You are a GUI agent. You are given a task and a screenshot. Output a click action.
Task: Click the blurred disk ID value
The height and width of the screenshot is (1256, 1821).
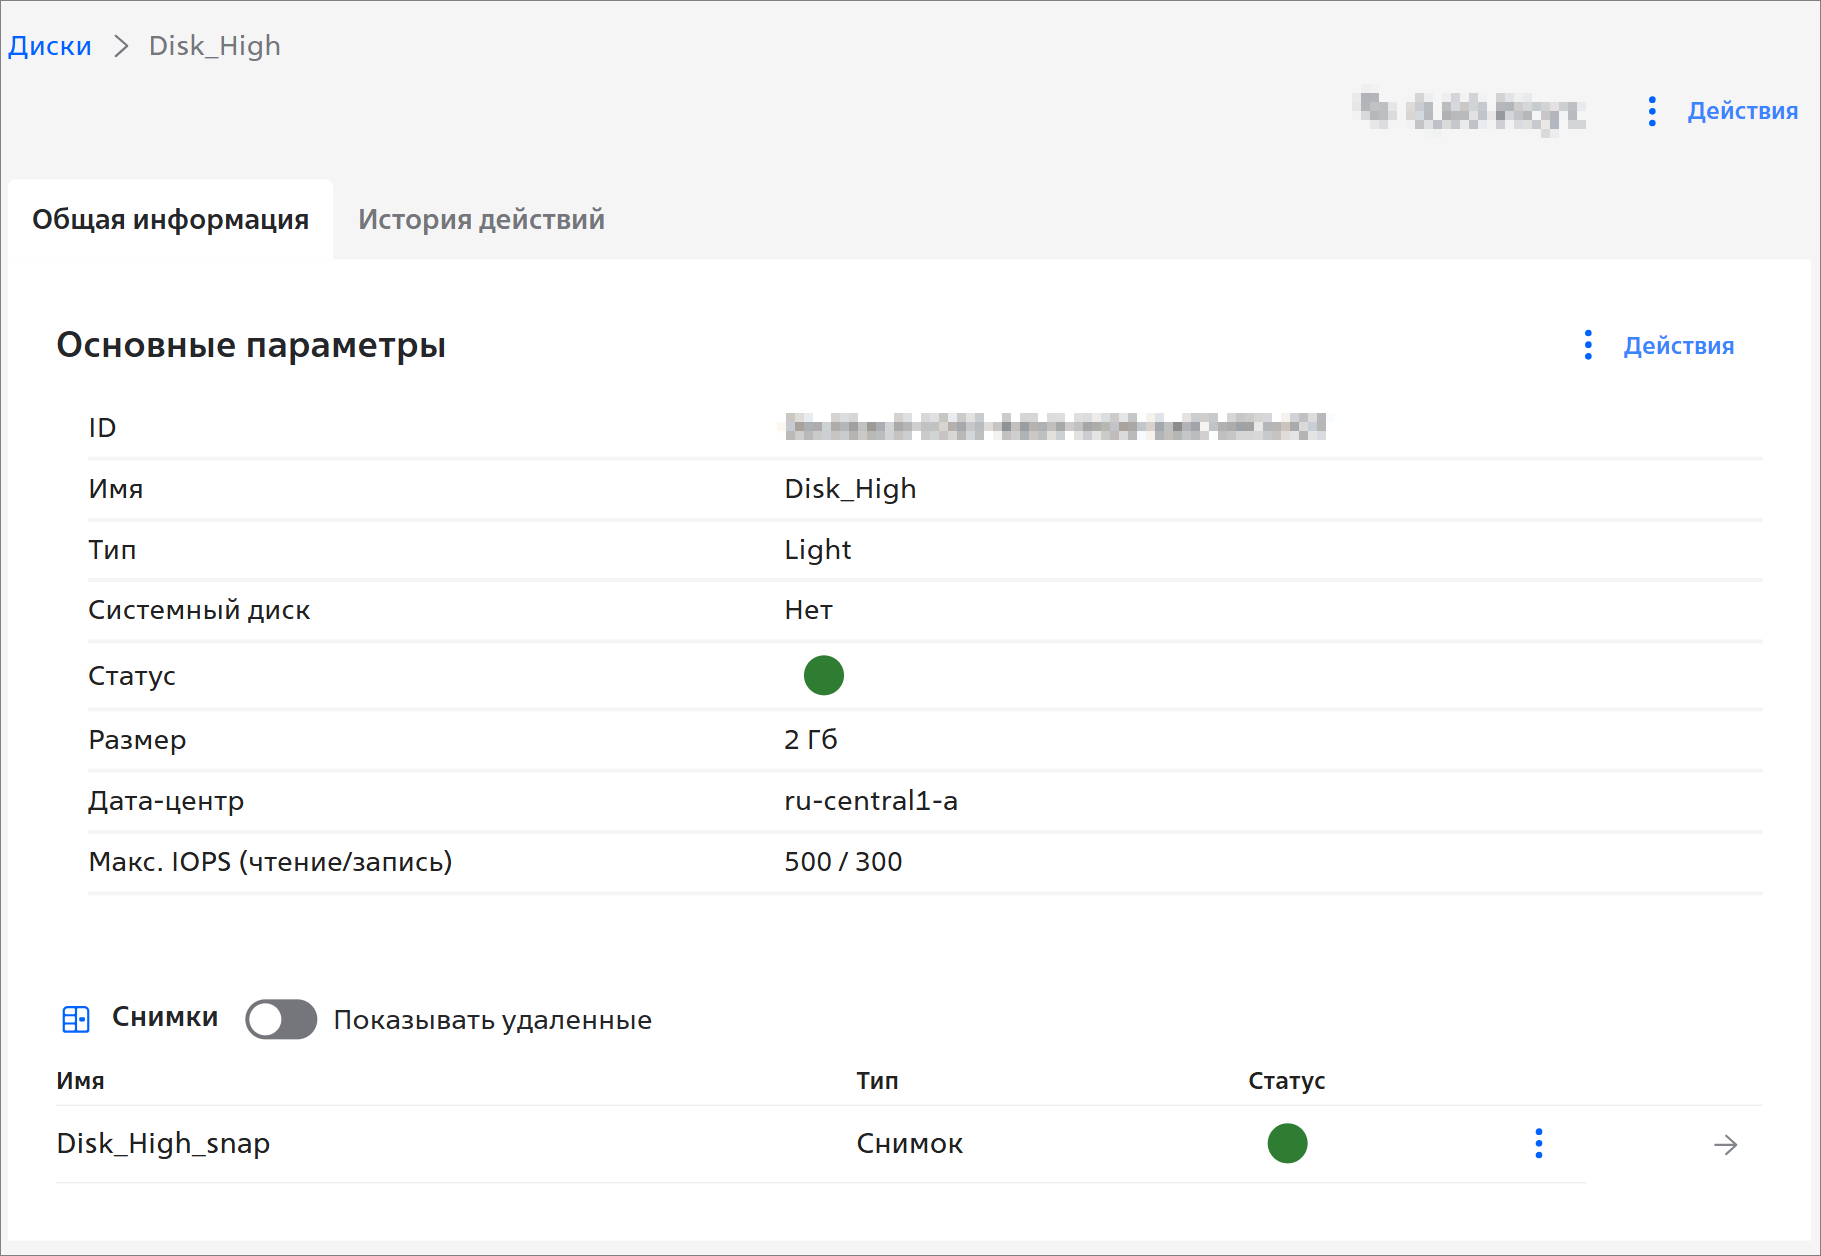point(1055,427)
